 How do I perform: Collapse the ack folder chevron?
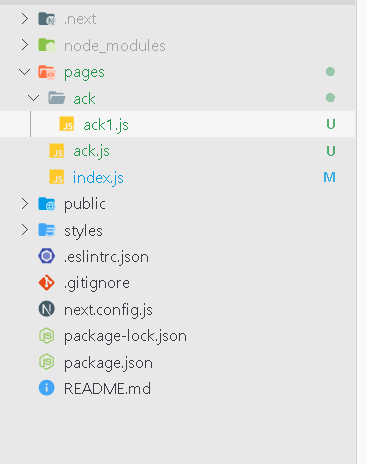(x=34, y=98)
